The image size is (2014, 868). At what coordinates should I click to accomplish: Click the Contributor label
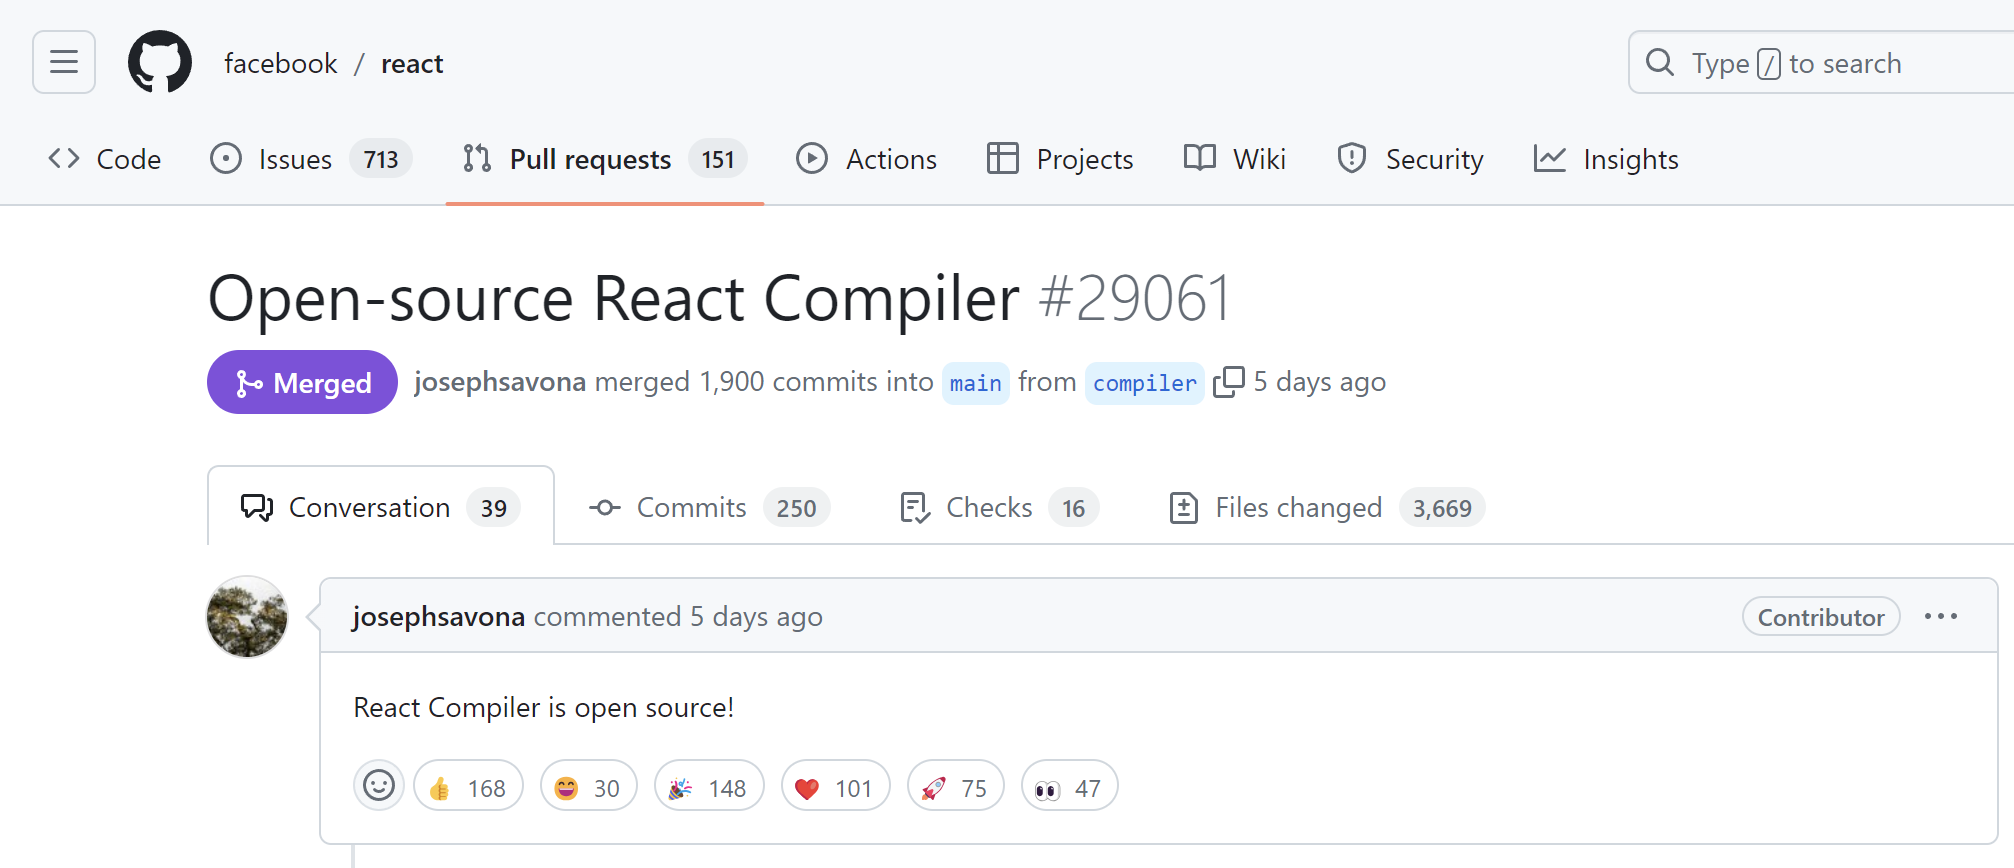(1821, 617)
